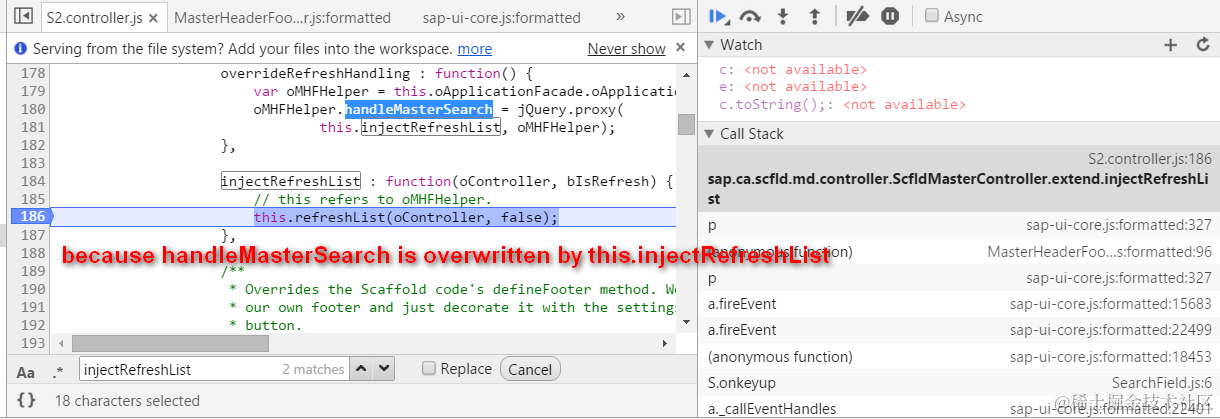
Task: Toggle the file navigator sidebar icon
Action: pos(22,16)
